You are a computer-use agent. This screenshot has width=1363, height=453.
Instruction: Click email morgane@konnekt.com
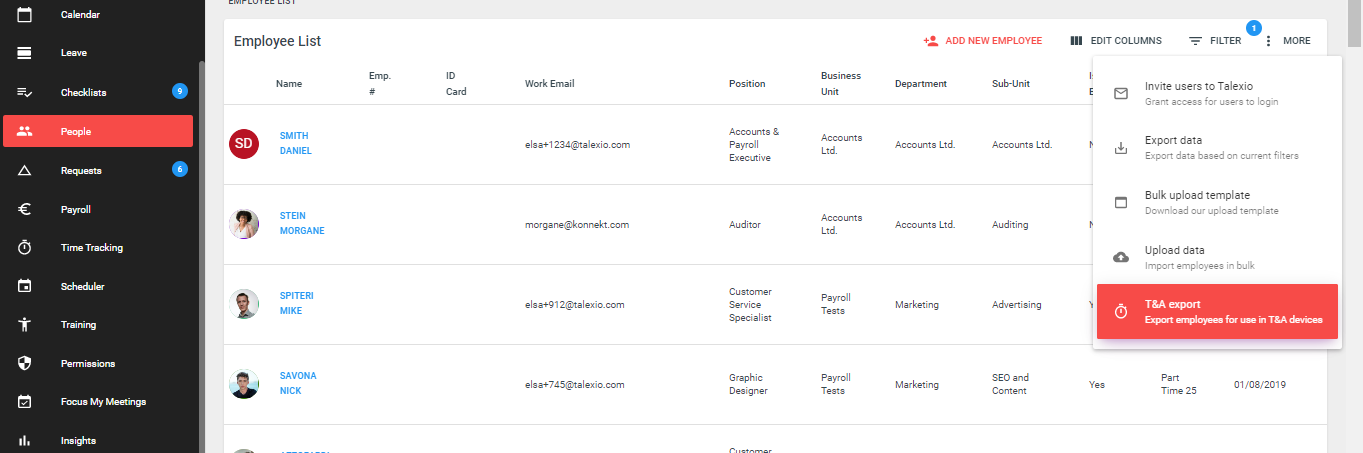click(x=577, y=224)
